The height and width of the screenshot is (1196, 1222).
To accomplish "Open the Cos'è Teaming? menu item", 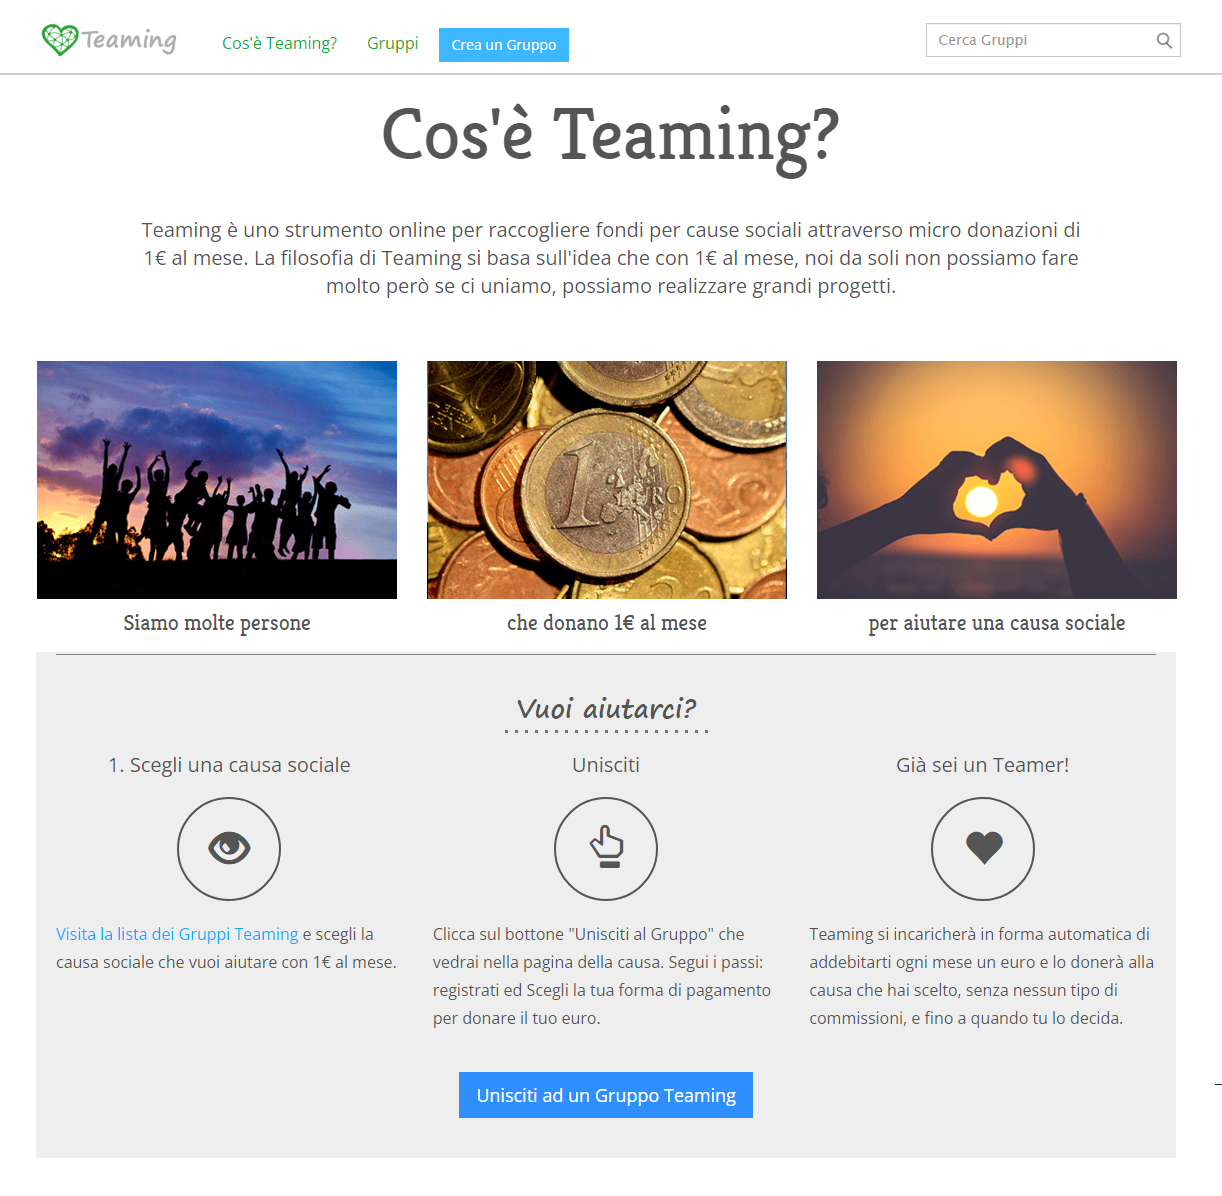I will tap(279, 43).
